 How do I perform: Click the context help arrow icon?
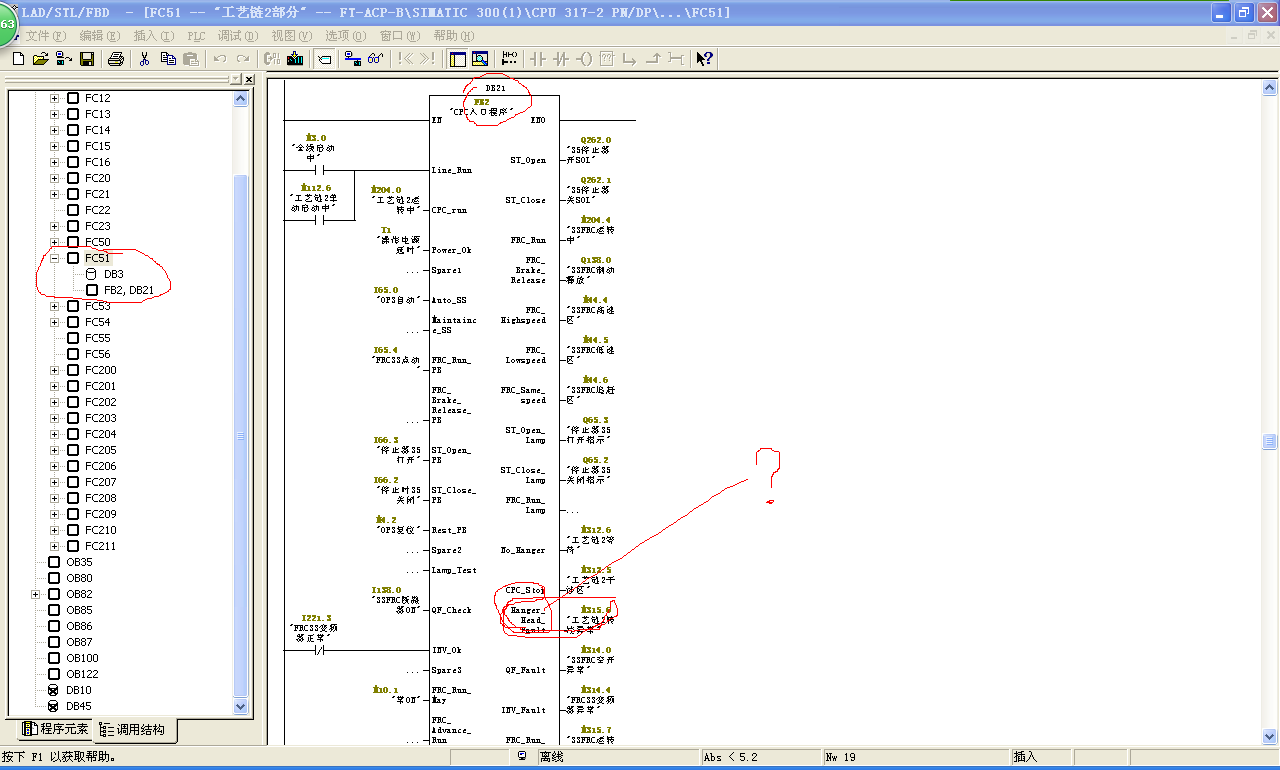click(x=705, y=59)
